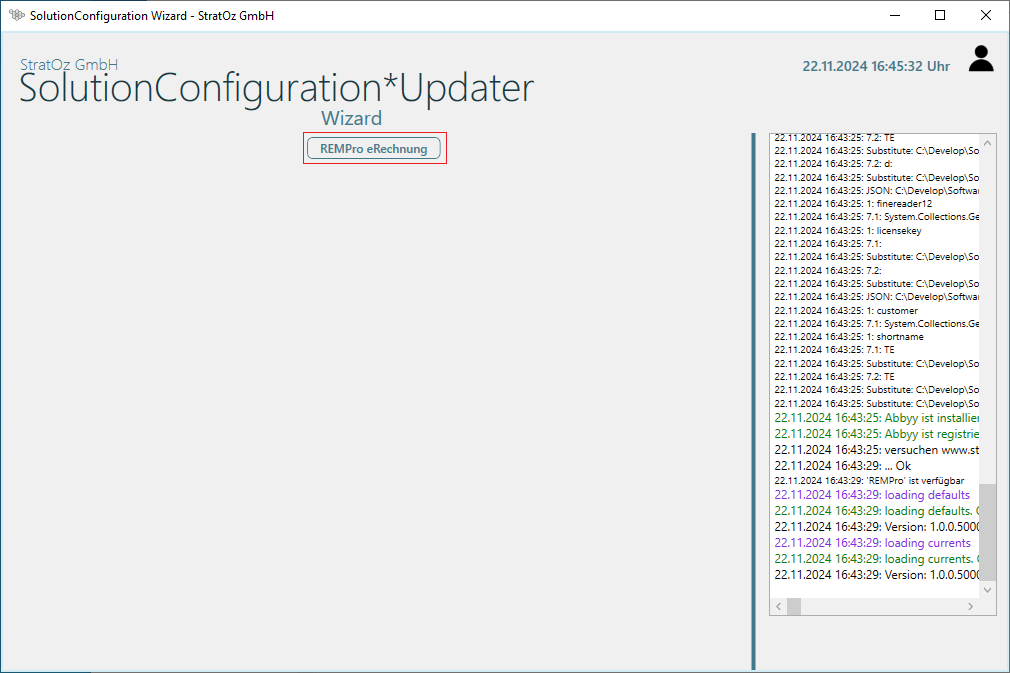Select the "'REMPro' ist verfügbar" log line
1010x673 pixels.
[869, 481]
